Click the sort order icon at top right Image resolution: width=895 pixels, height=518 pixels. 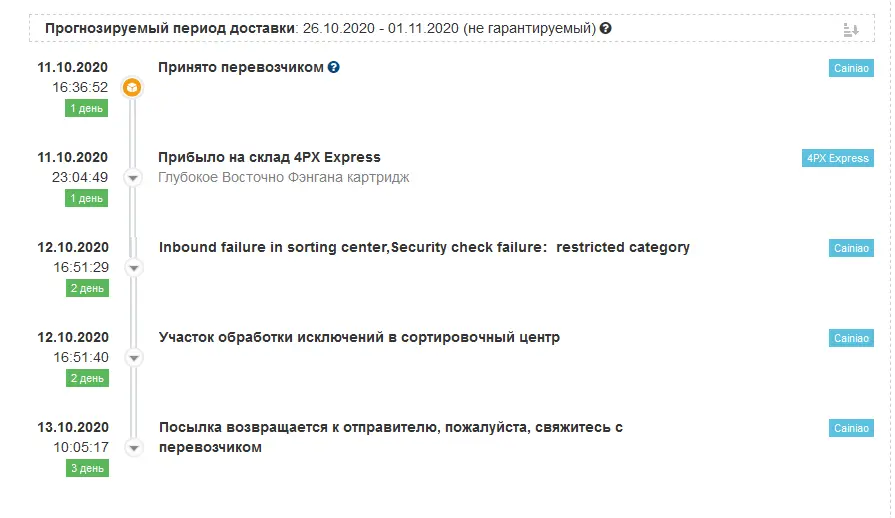[850, 30]
